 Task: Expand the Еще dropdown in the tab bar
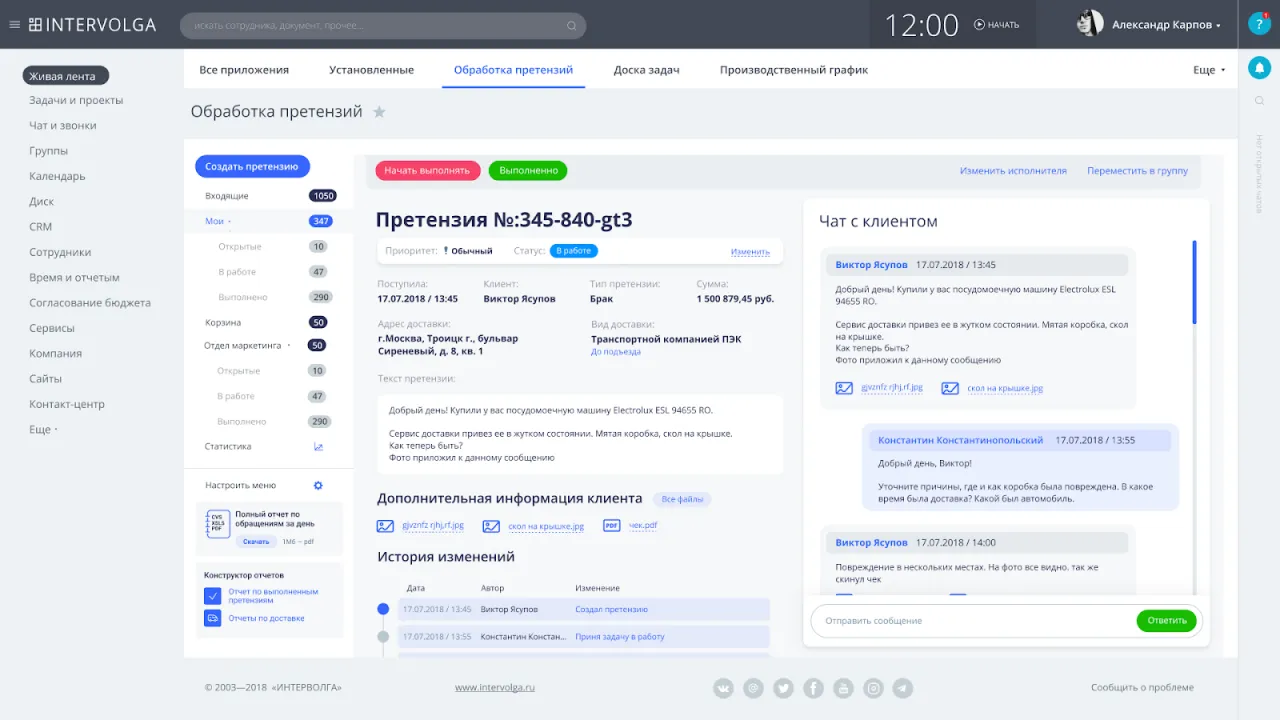[x=1209, y=70]
